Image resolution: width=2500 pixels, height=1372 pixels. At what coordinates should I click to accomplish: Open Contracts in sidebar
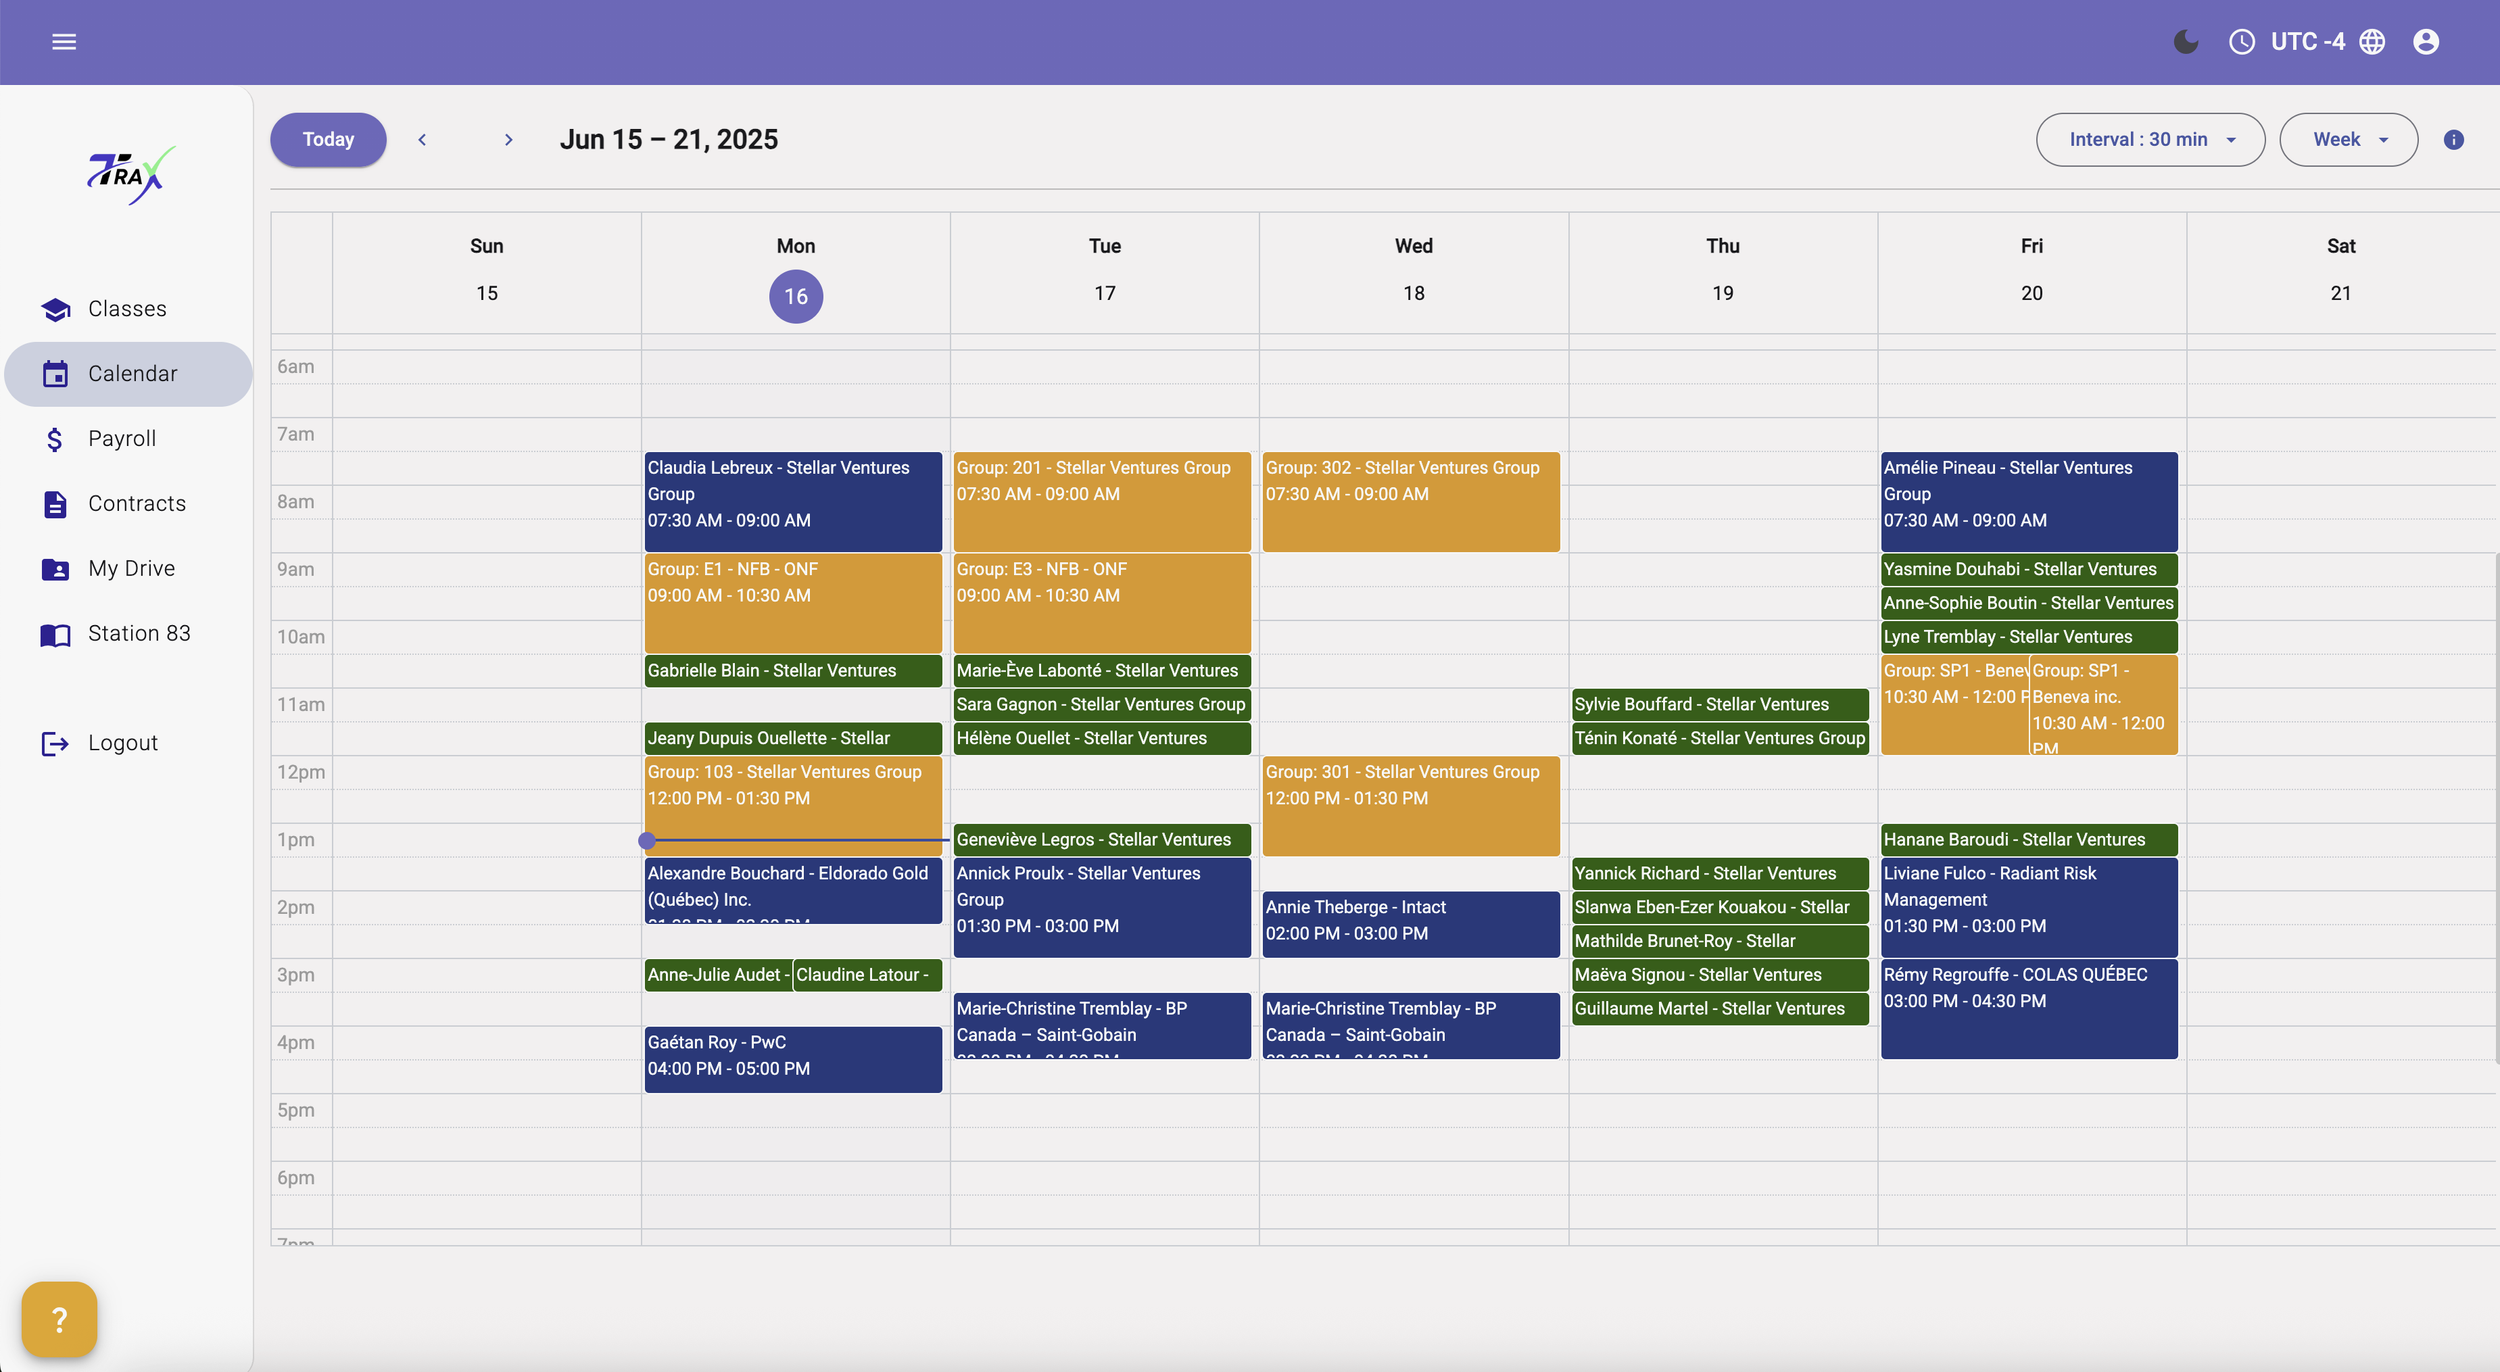(128, 504)
